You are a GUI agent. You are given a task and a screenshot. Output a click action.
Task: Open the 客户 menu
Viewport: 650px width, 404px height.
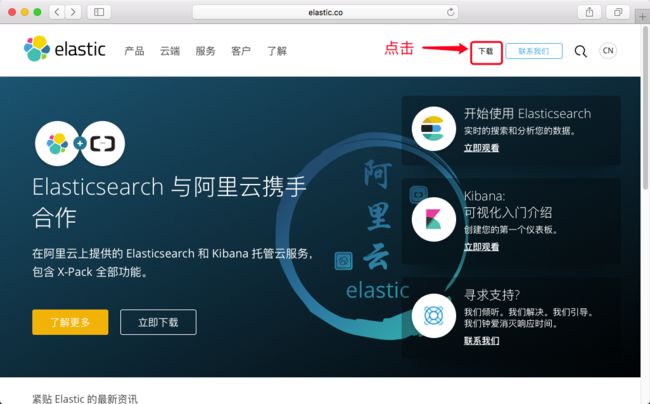click(241, 51)
